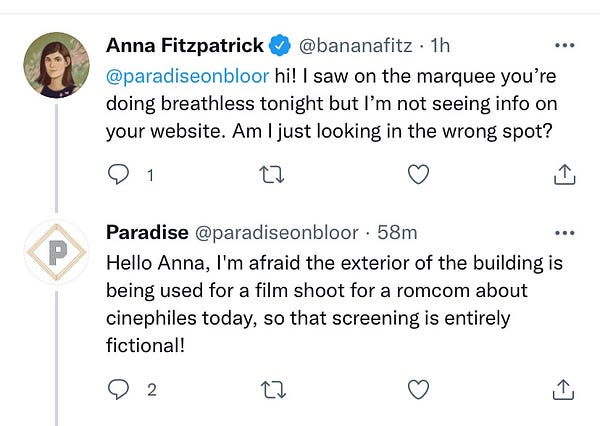Reply to Anna Fitzpatrick's tweet
Viewport: 600px width, 426px height.
pos(118,175)
